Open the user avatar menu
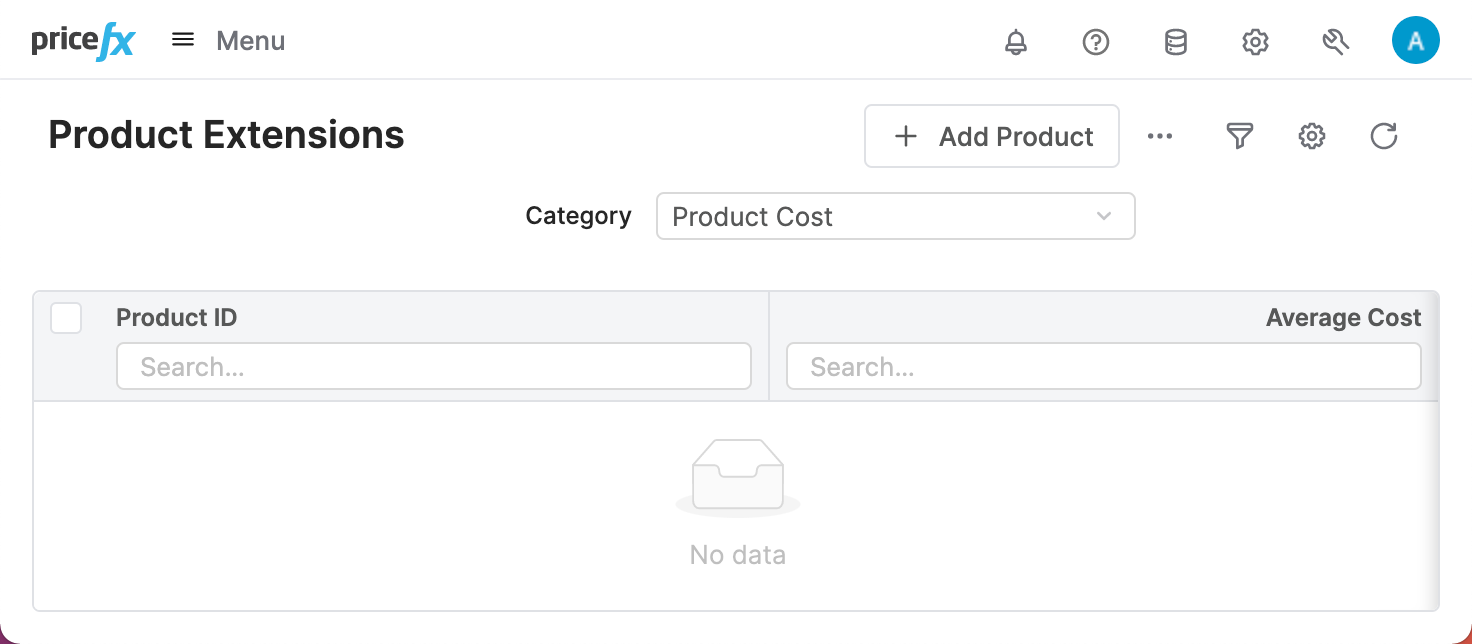Image resolution: width=1472 pixels, height=644 pixels. [x=1415, y=42]
